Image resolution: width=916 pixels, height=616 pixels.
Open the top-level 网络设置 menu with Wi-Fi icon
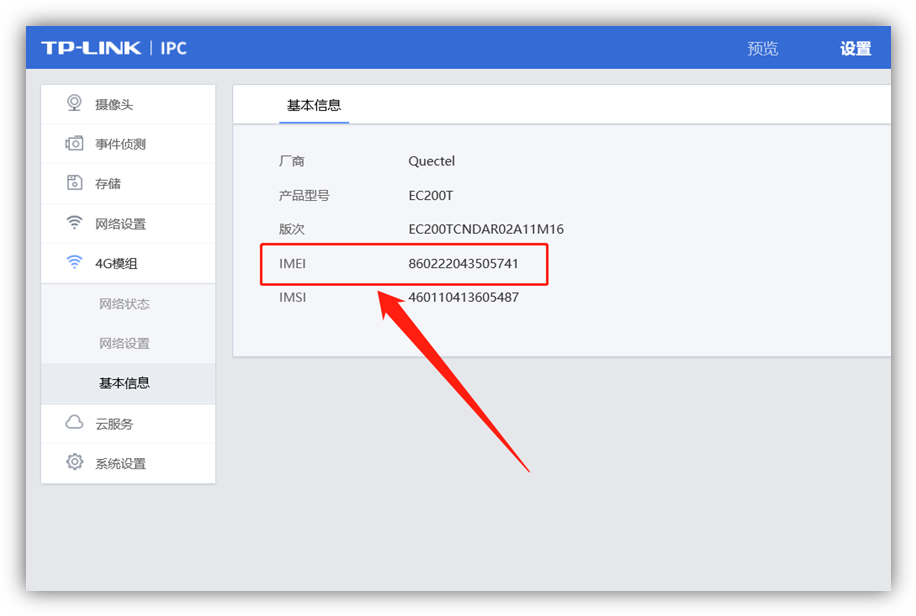128,223
